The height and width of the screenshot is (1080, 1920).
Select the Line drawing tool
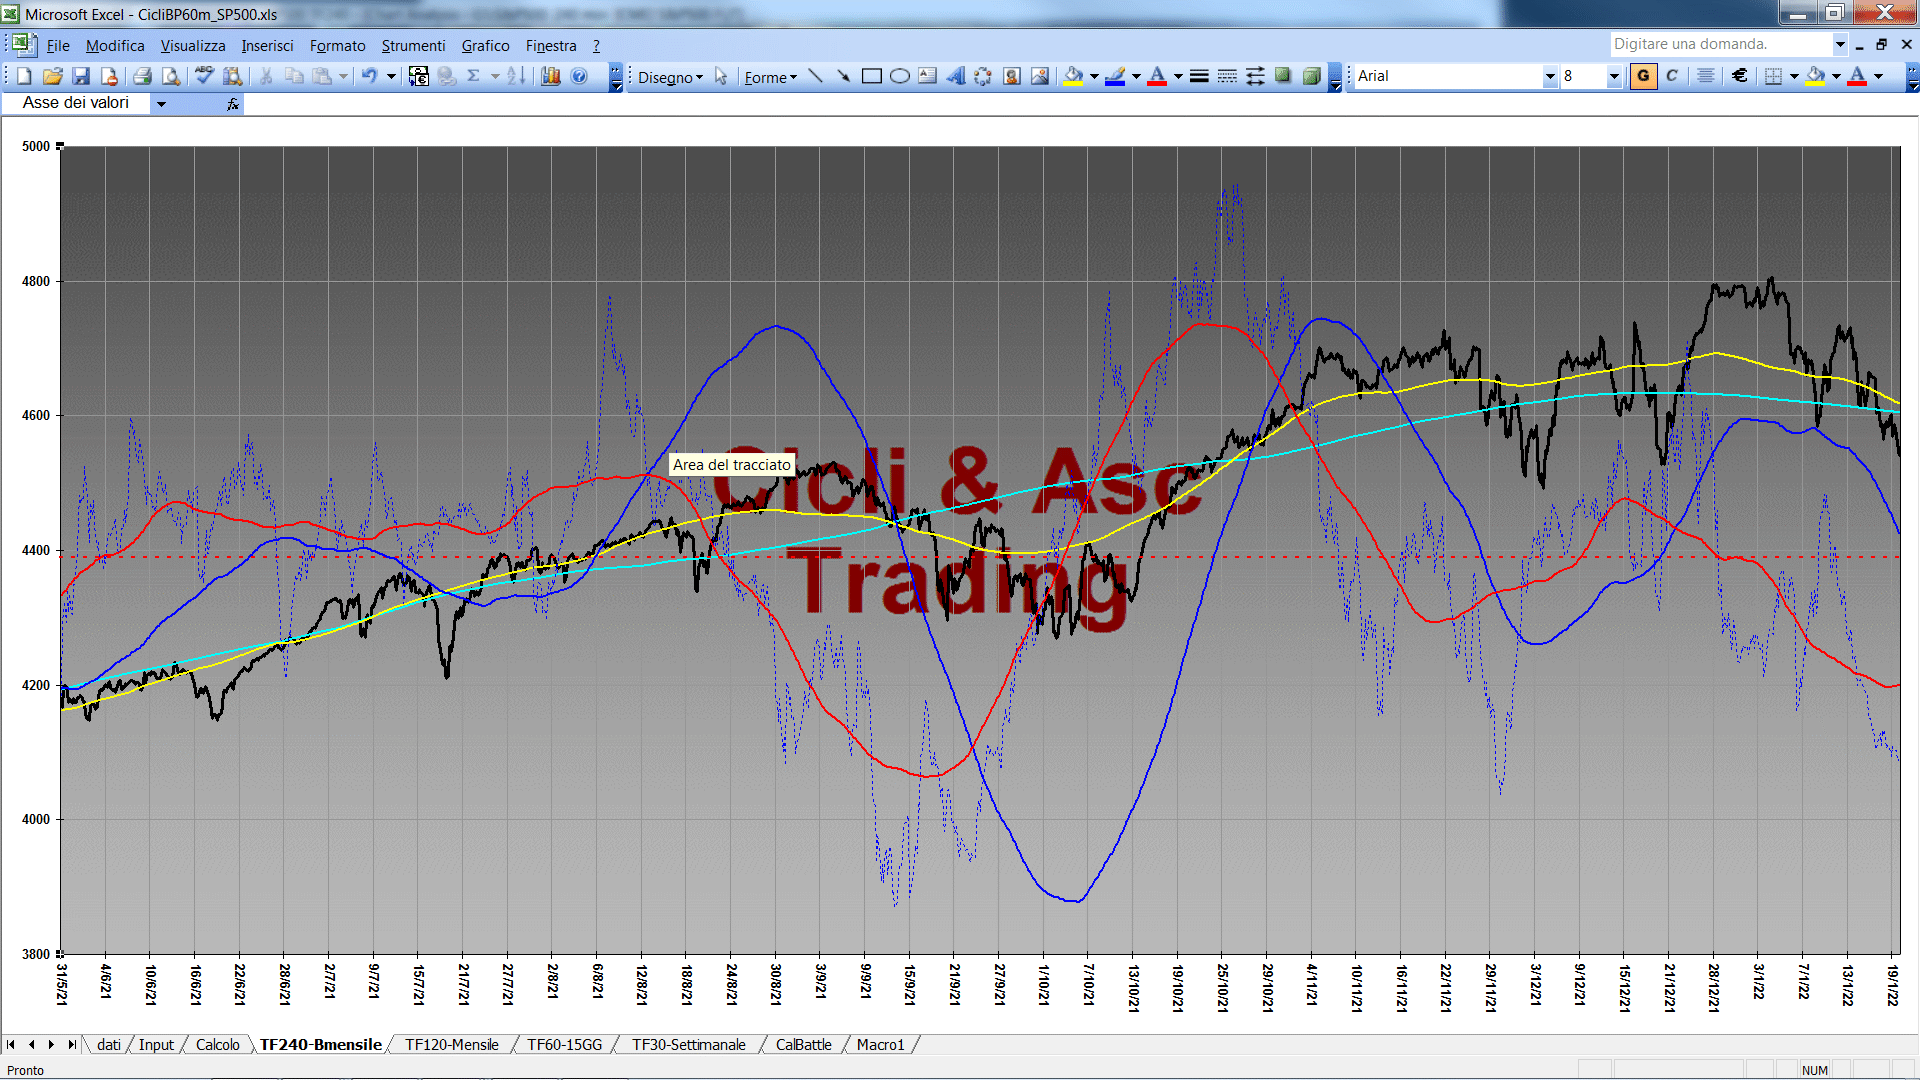[815, 76]
